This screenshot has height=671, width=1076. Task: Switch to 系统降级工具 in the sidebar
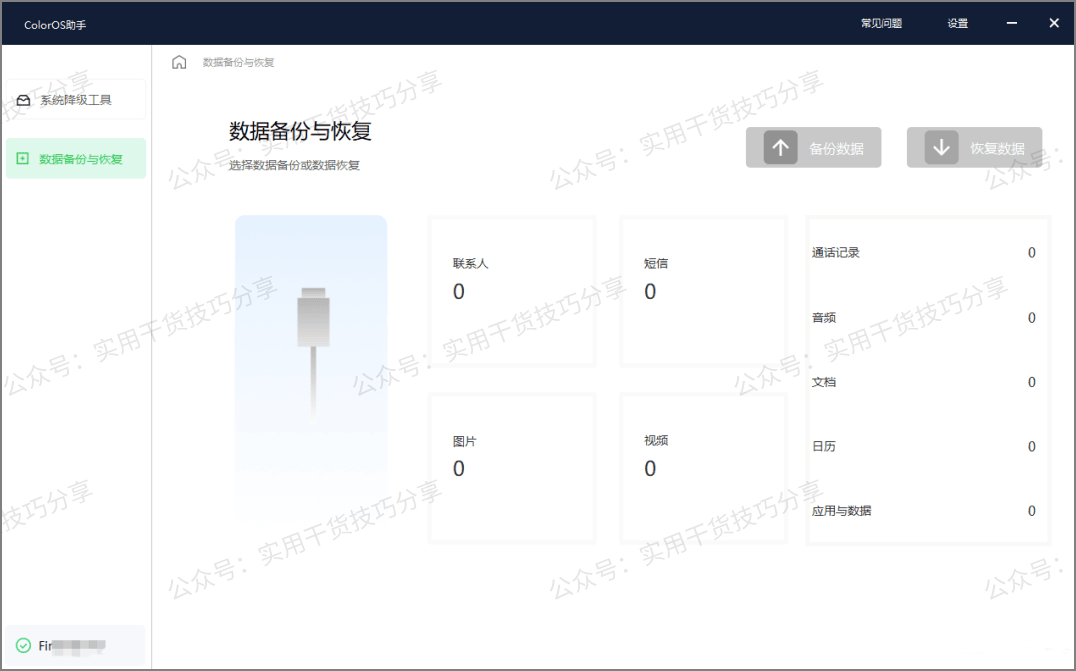coord(75,99)
